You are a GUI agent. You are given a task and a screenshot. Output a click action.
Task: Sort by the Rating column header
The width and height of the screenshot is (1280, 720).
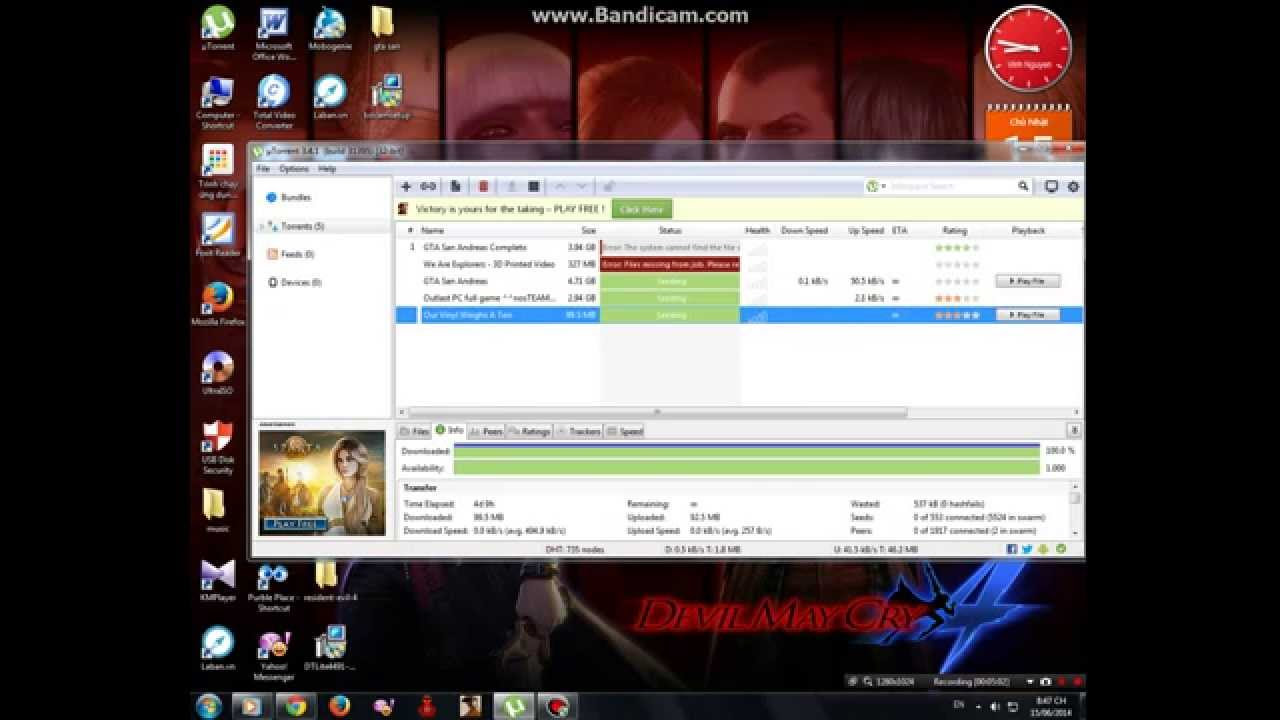pos(955,231)
